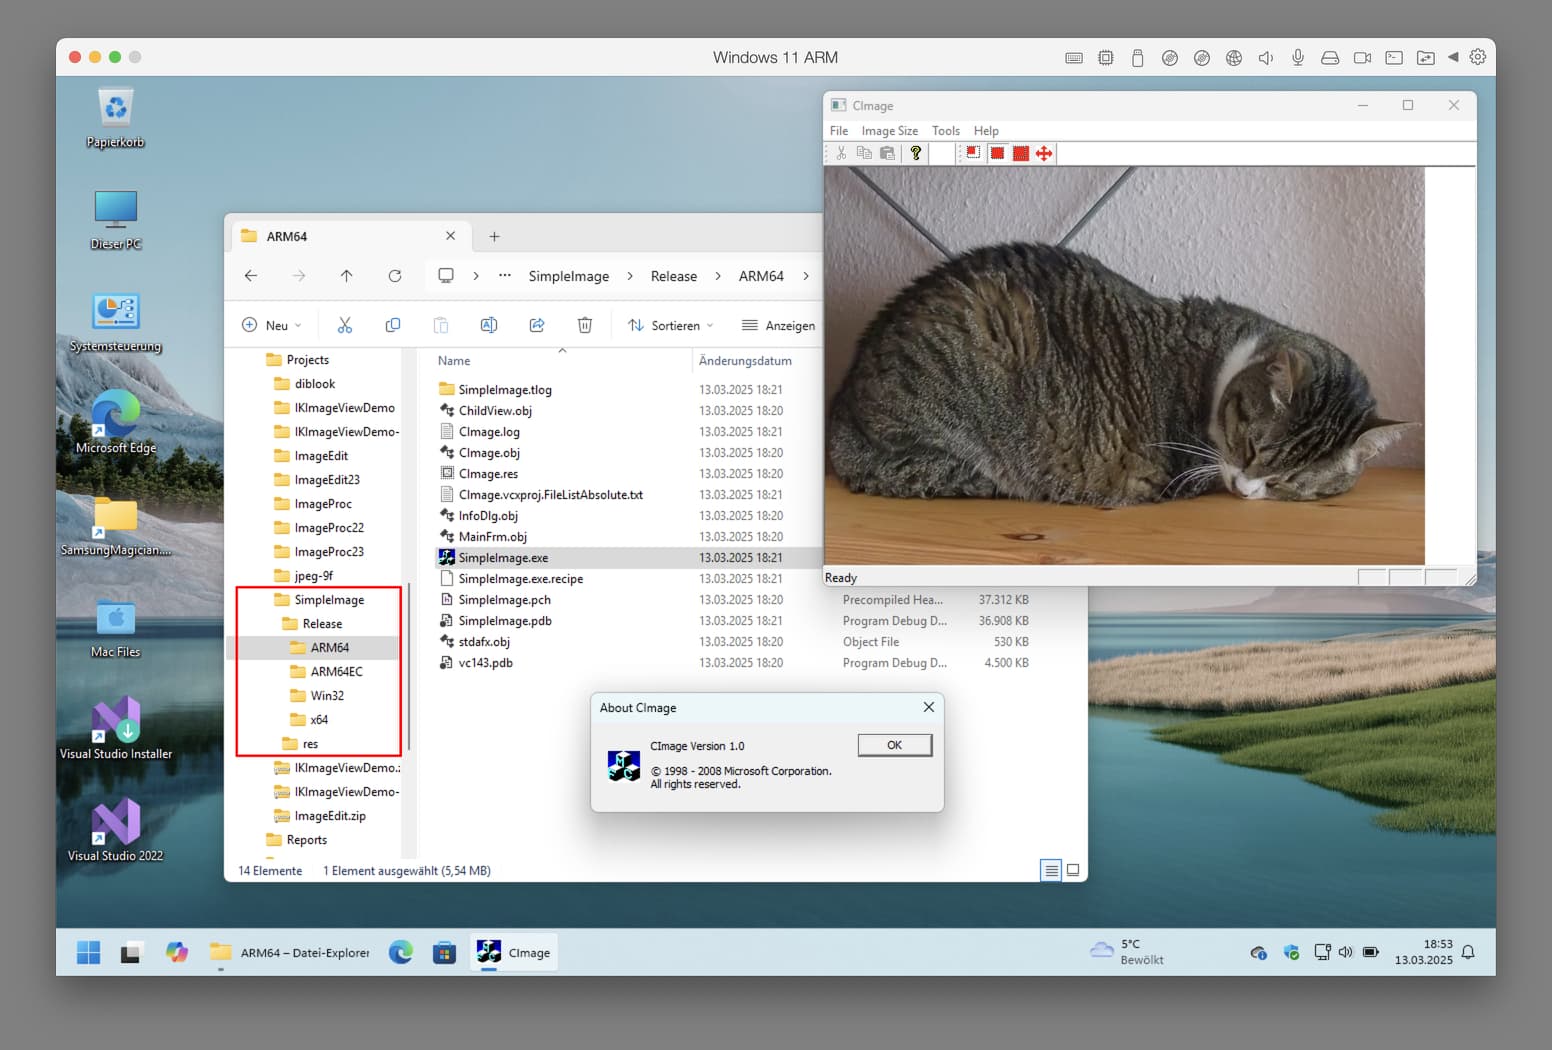1552x1050 pixels.
Task: Click the Paste icon in CImage toolbar
Action: pos(887,153)
